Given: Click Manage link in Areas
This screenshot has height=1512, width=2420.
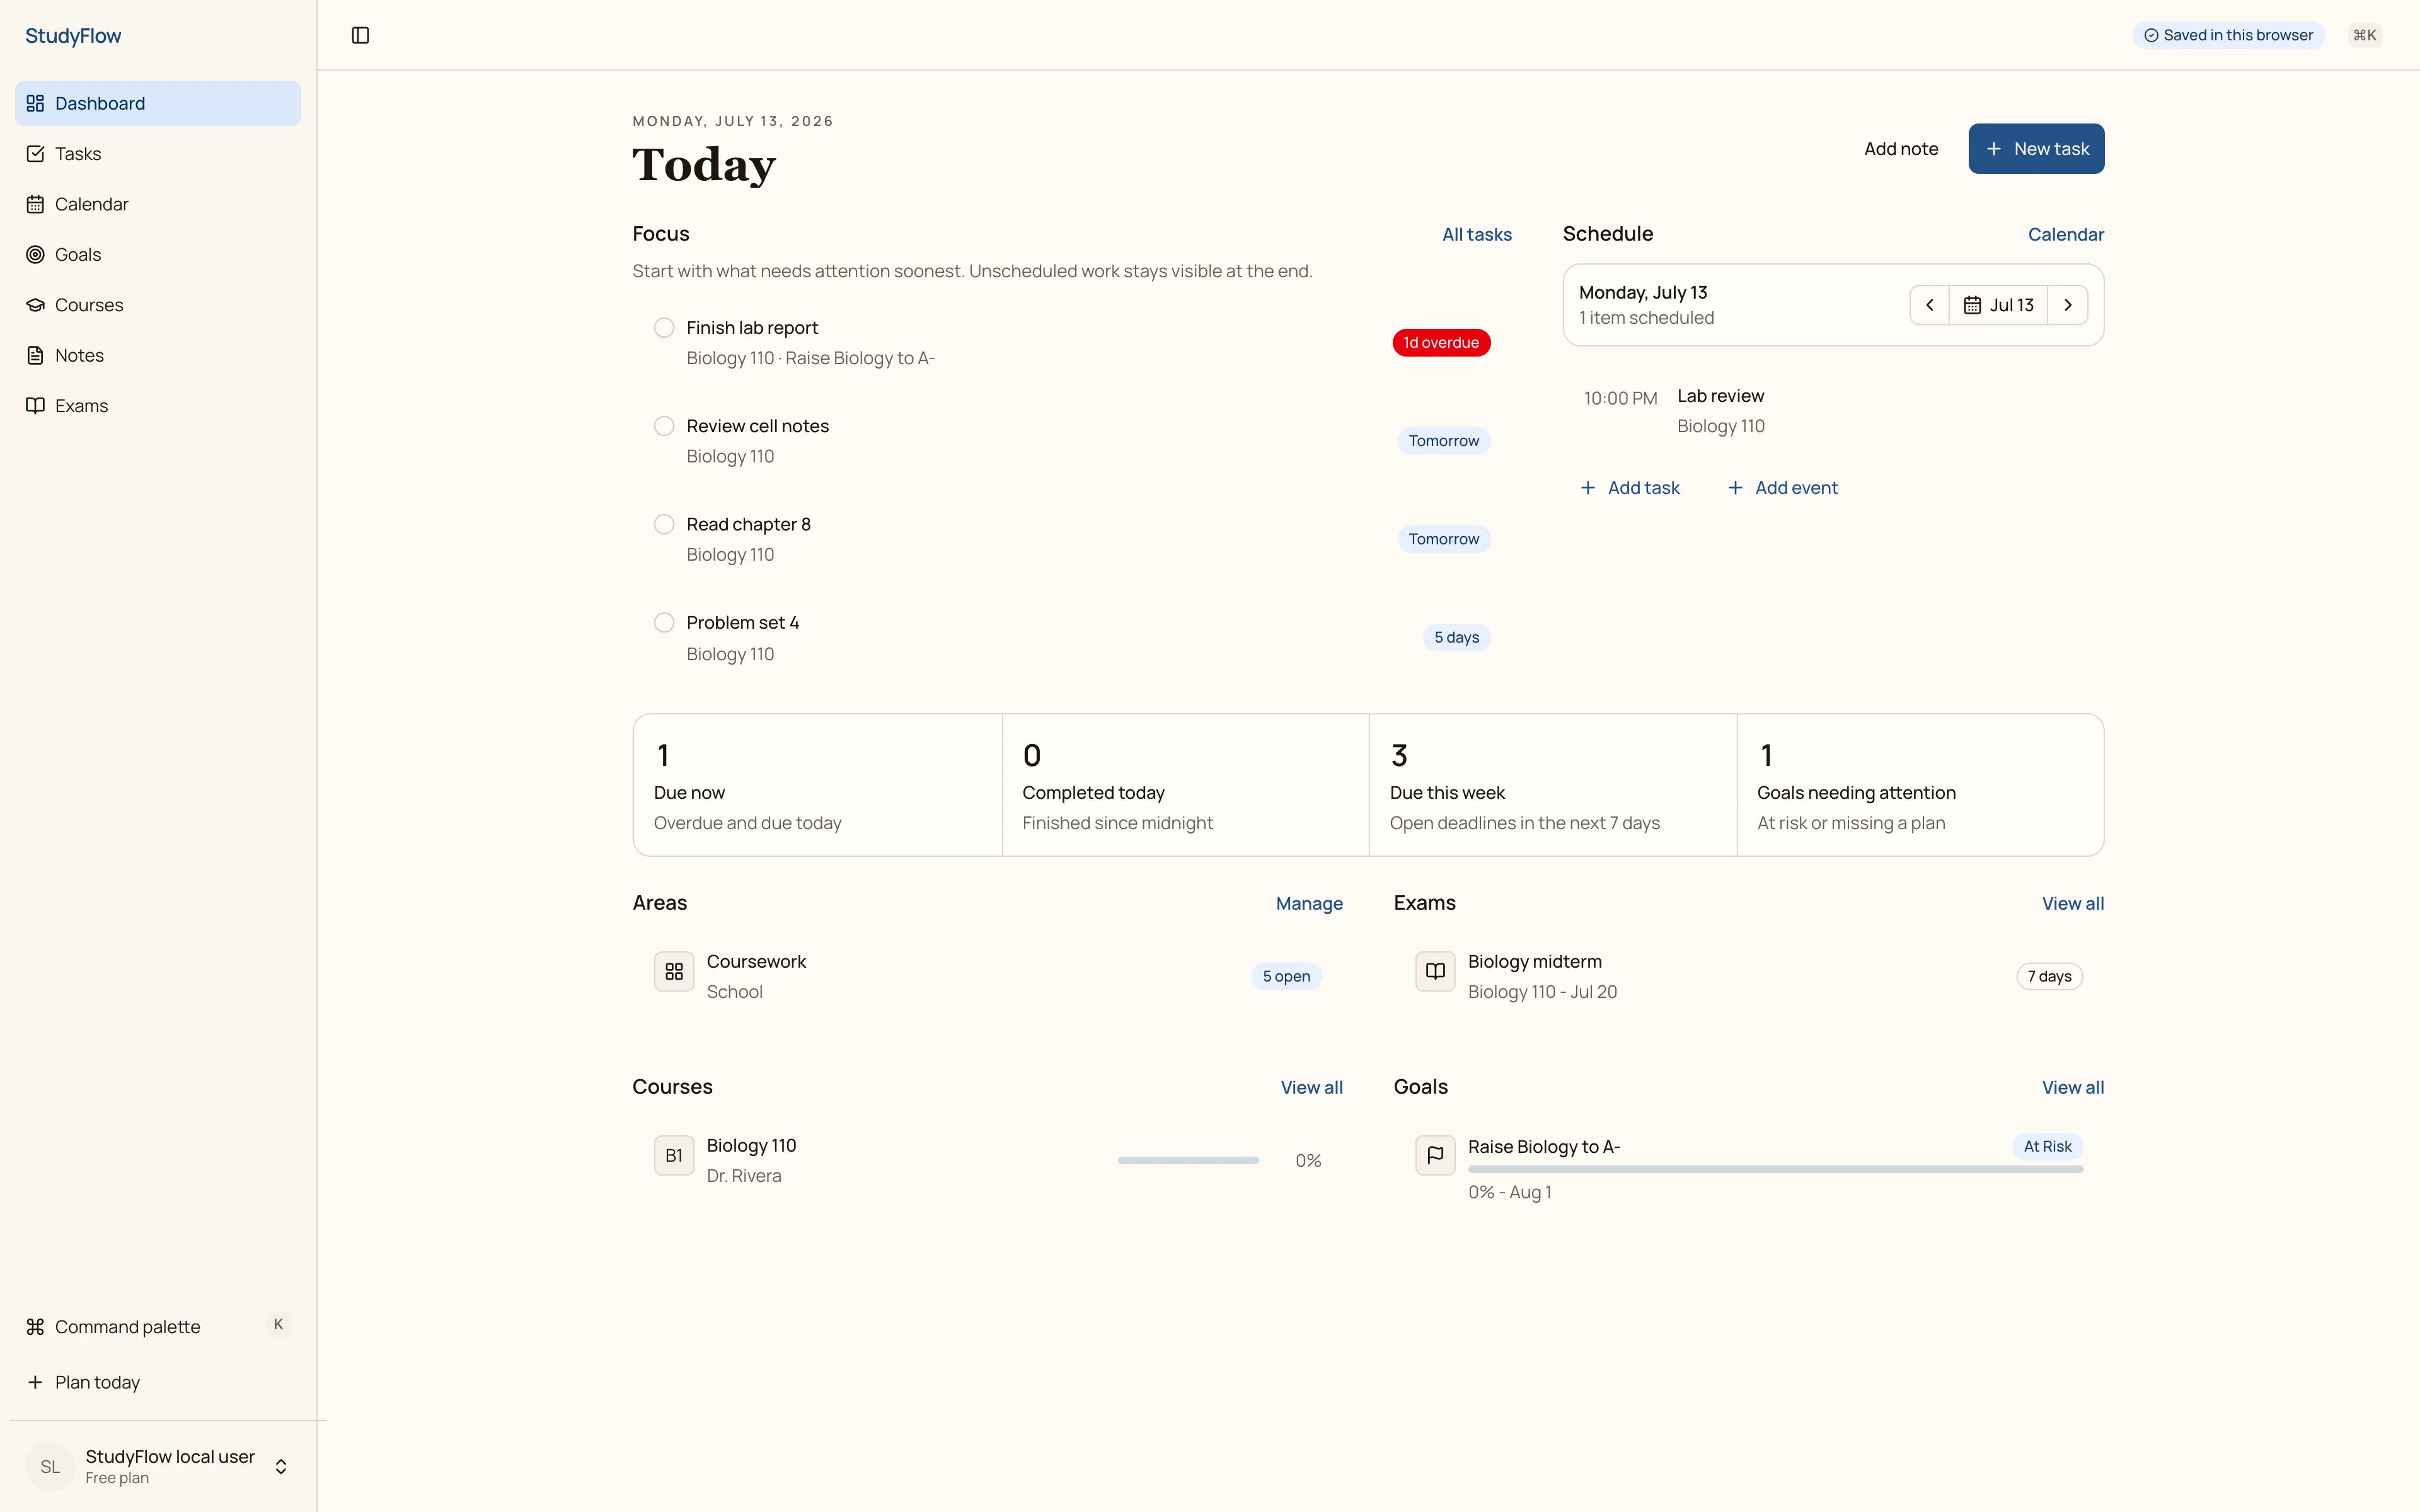Looking at the screenshot, I should (1309, 903).
